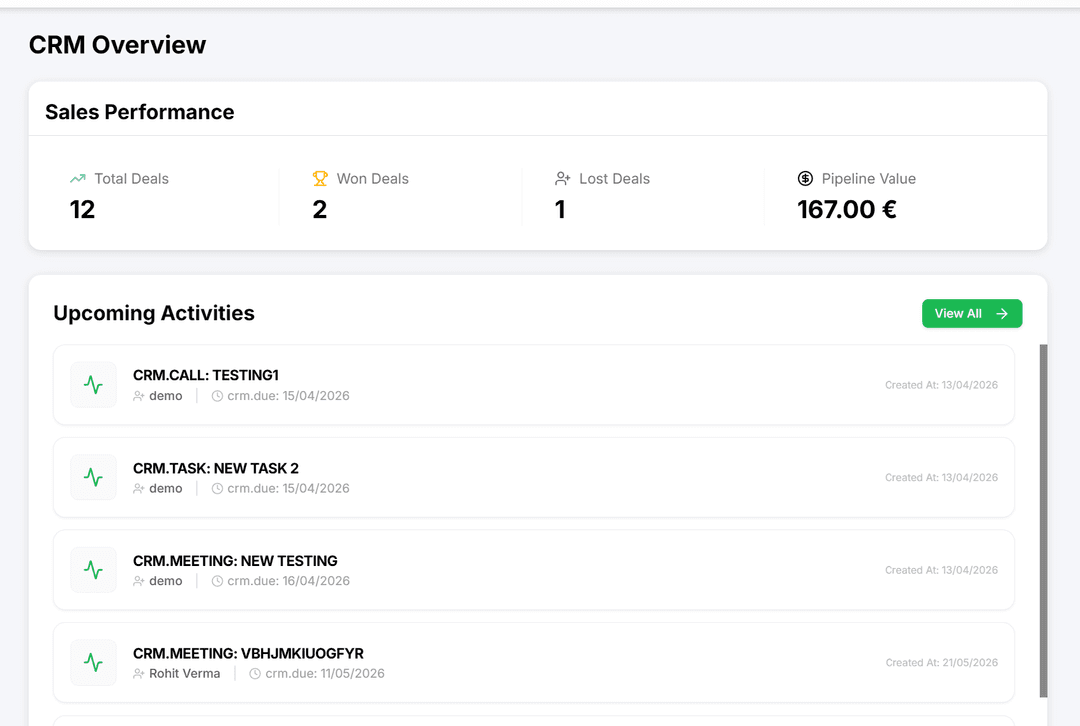Click the Lost Deals person icon

pyautogui.click(x=563, y=178)
